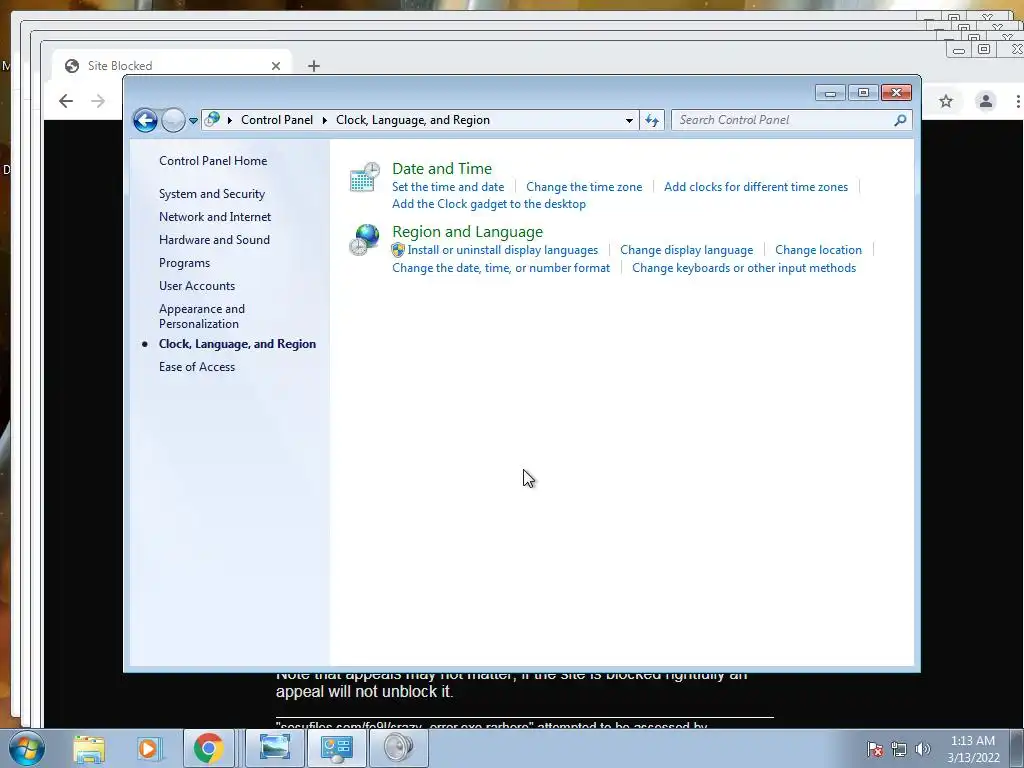Open User Accounts category
The image size is (1024, 768).
(197, 286)
